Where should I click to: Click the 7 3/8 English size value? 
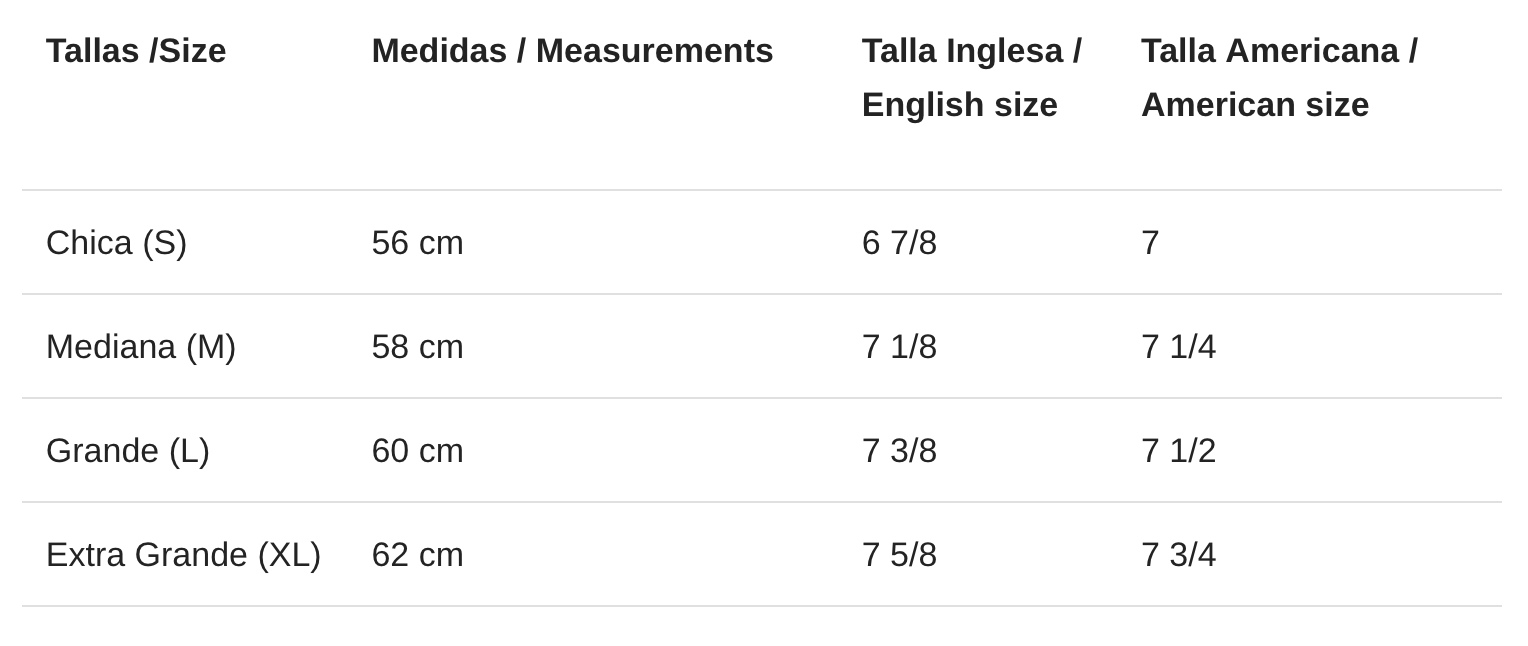pos(899,451)
